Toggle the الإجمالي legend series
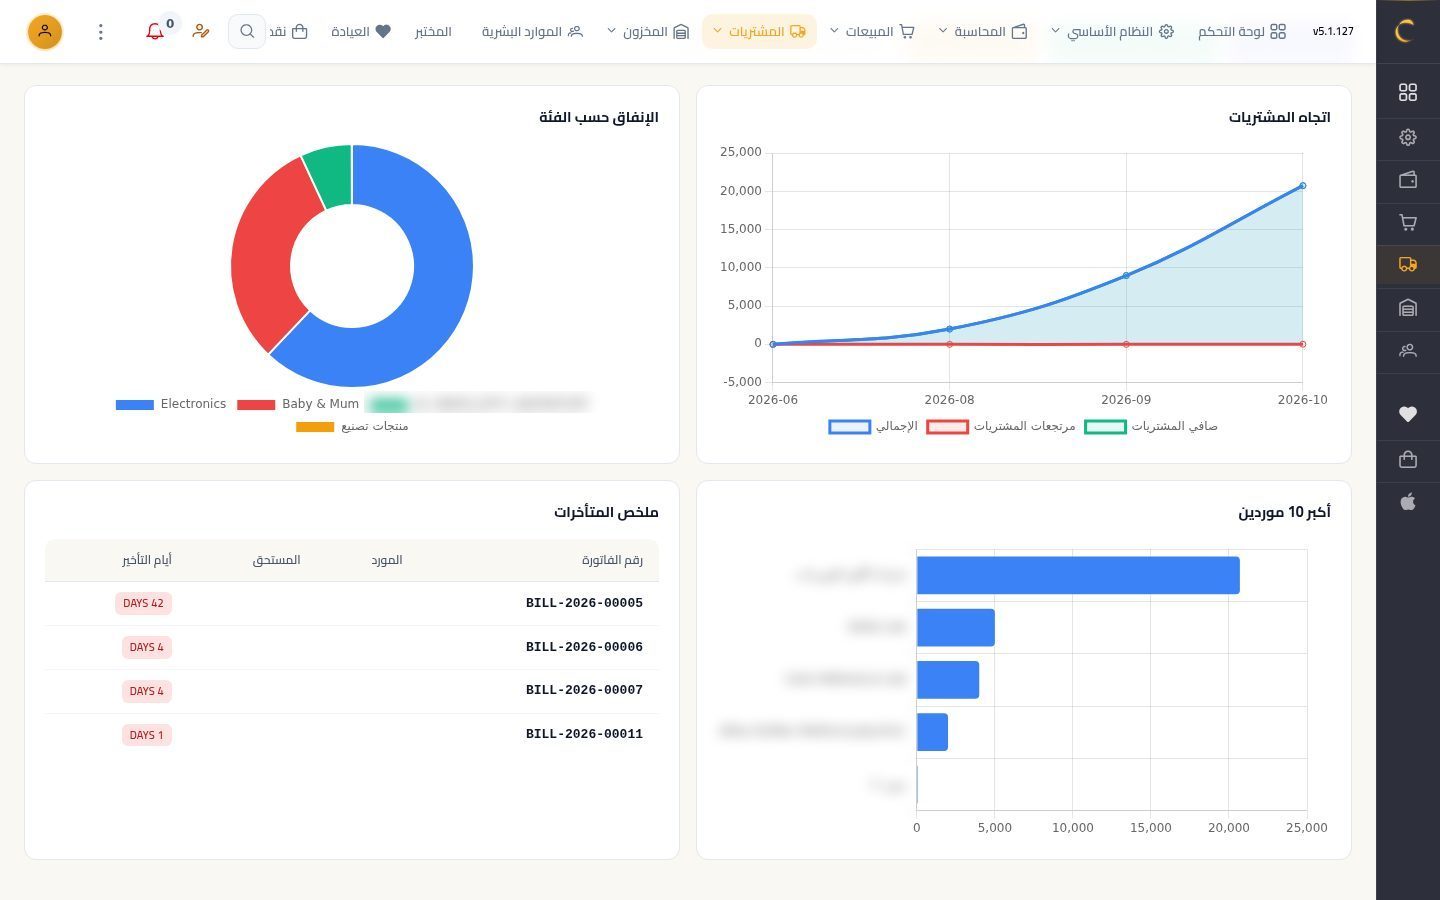 [x=873, y=427]
